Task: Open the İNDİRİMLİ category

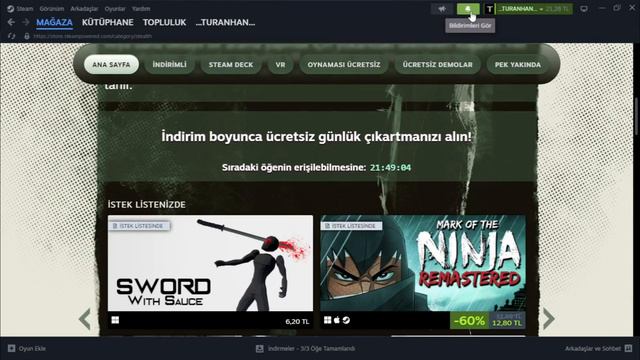Action: click(169, 64)
